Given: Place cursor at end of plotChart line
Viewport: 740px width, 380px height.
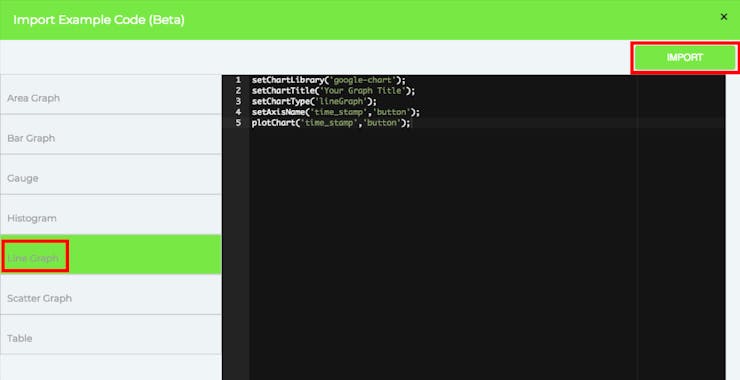Looking at the screenshot, I should coord(411,123).
